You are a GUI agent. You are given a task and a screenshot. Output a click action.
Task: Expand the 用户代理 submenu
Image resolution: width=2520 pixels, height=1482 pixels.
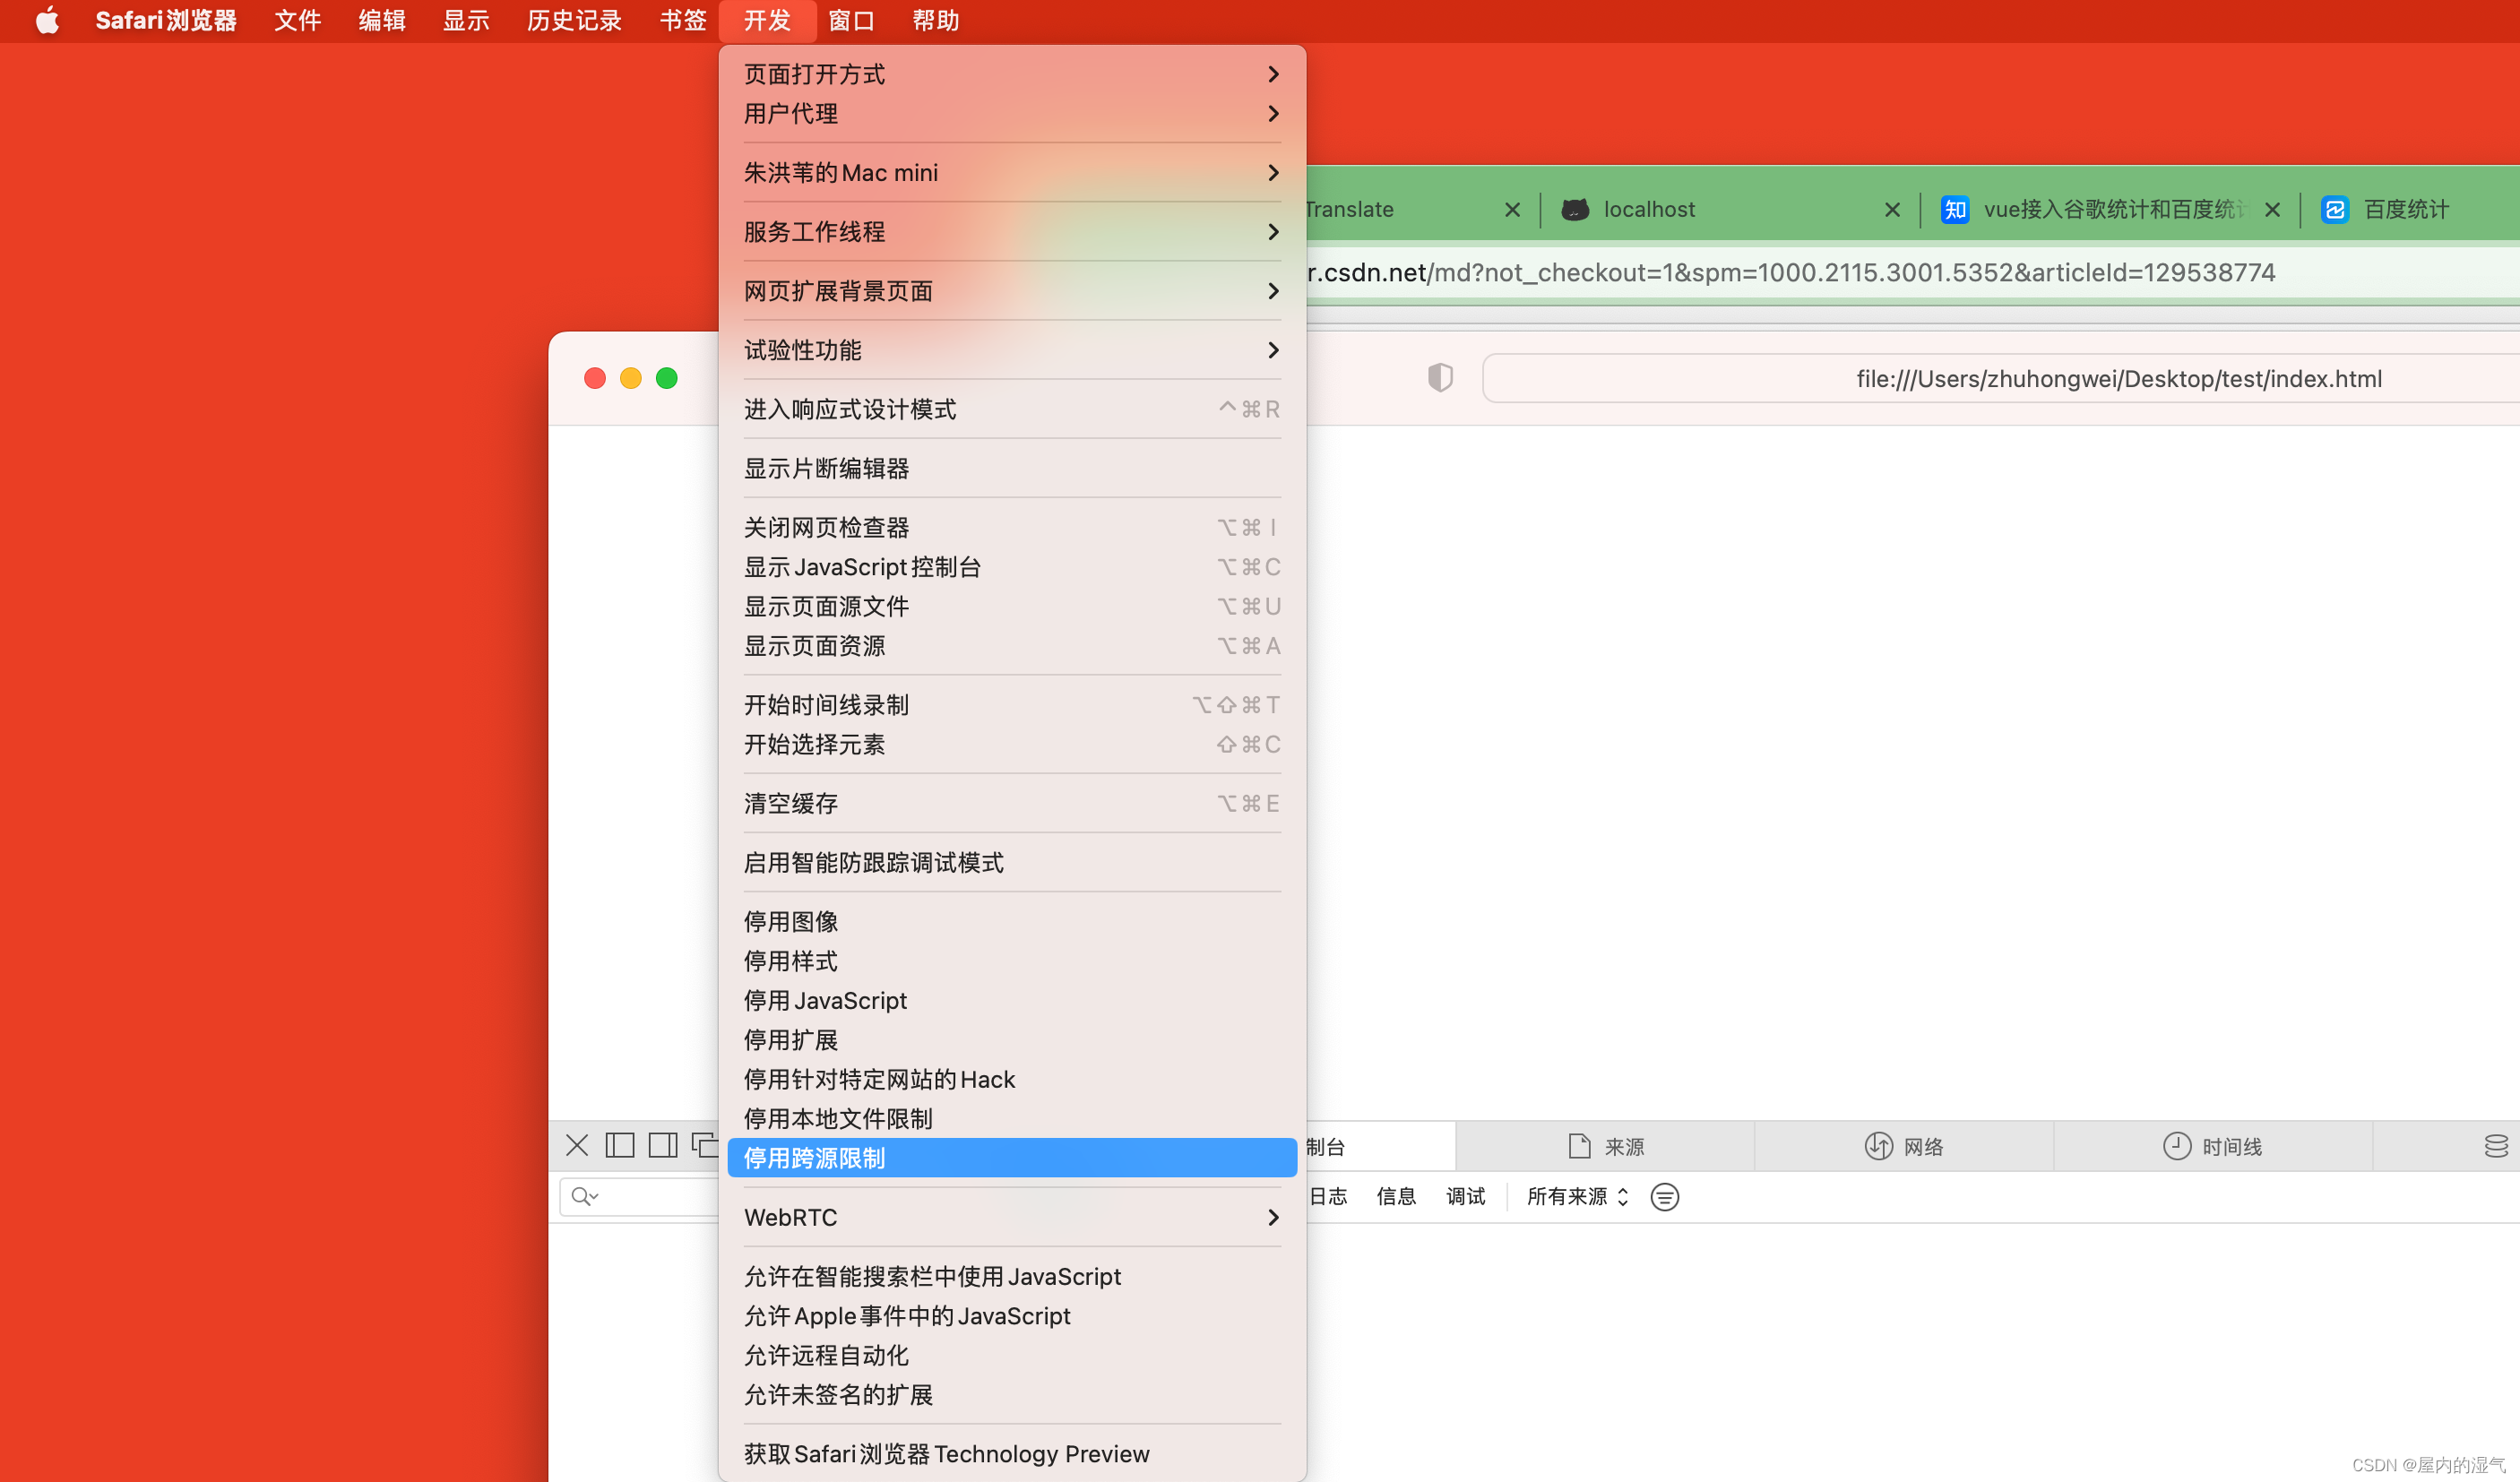[x=1011, y=113]
